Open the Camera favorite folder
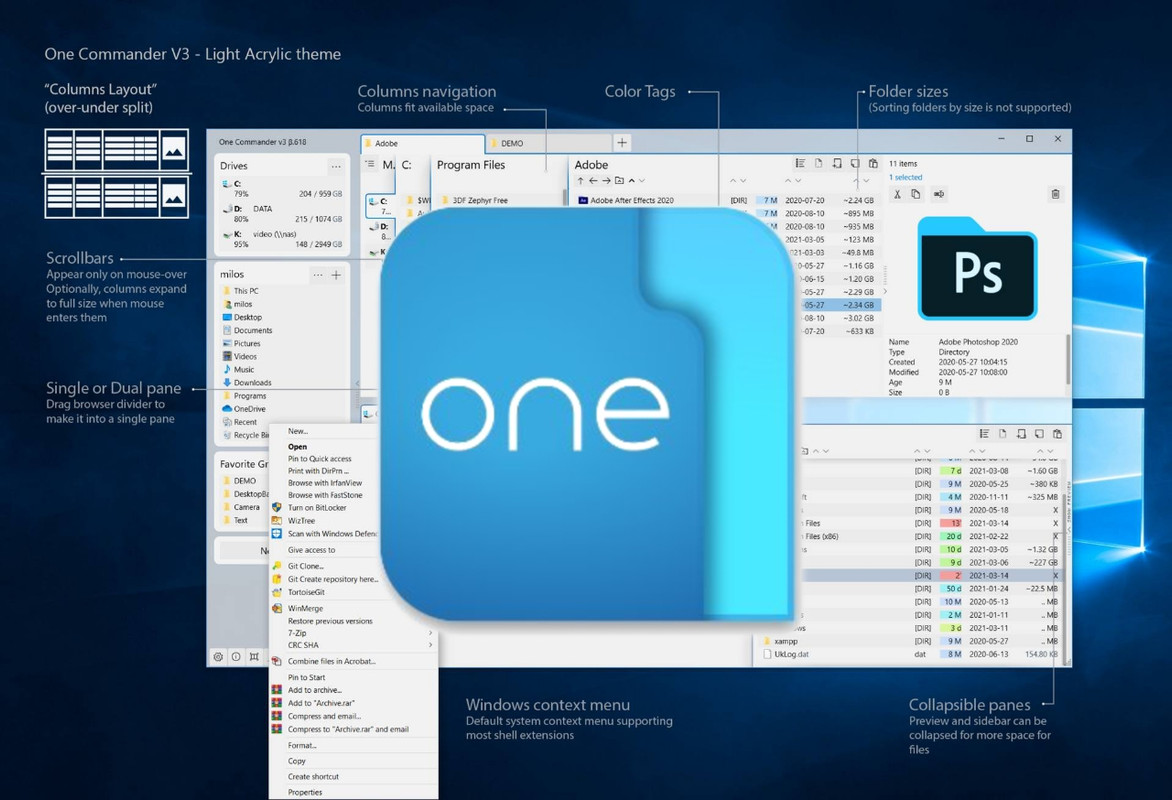This screenshot has height=800, width=1172. [x=241, y=507]
